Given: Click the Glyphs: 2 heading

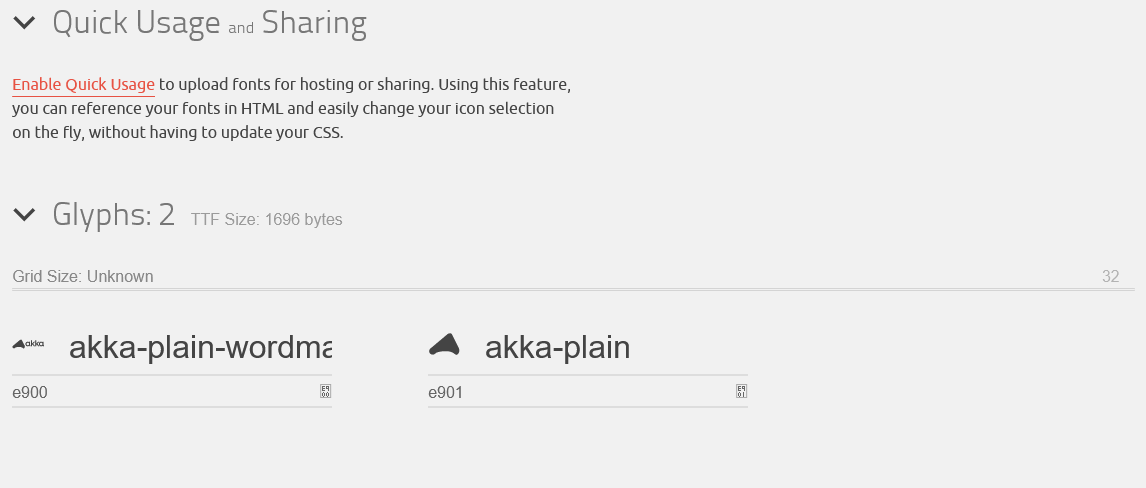Looking at the screenshot, I should [x=113, y=214].
